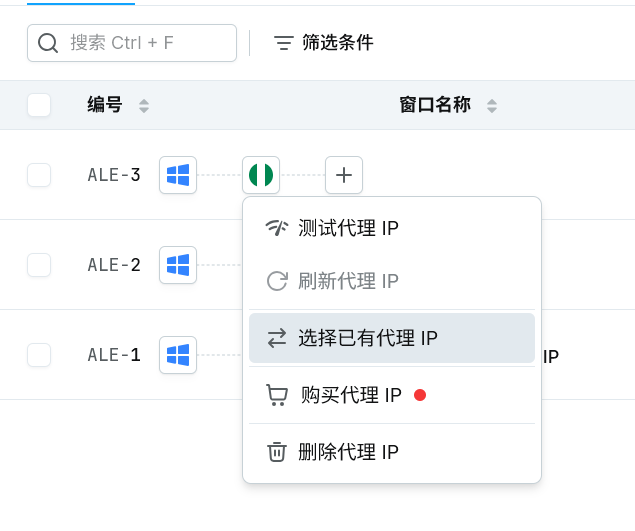Screen dimensions: 635x531
Task: Choose 选择已有代理 IP menu entry
Action: pos(392,338)
